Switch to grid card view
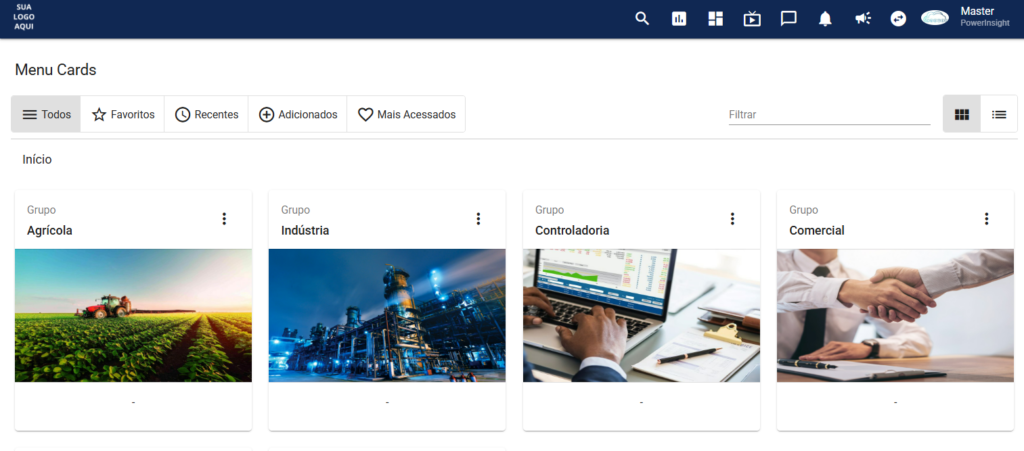 pyautogui.click(x=962, y=114)
